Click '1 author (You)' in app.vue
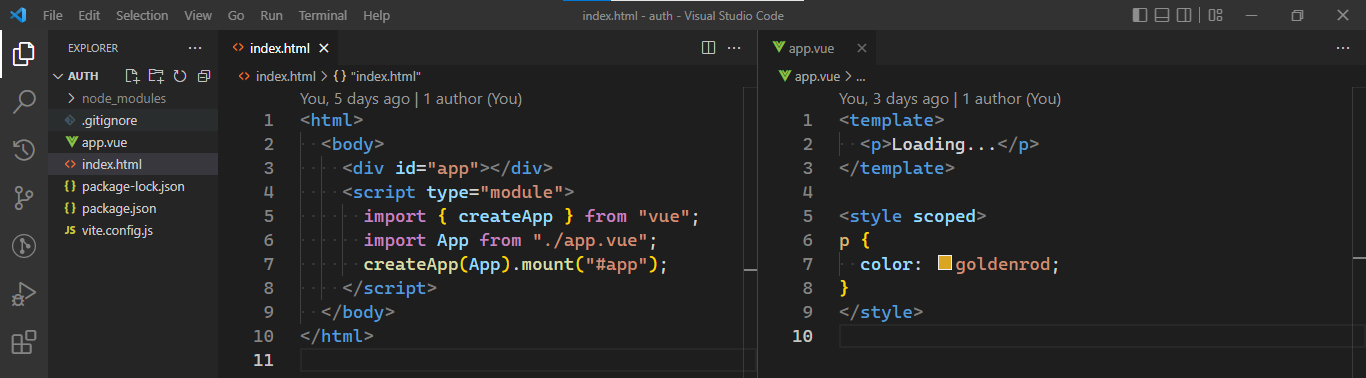 coord(1012,99)
